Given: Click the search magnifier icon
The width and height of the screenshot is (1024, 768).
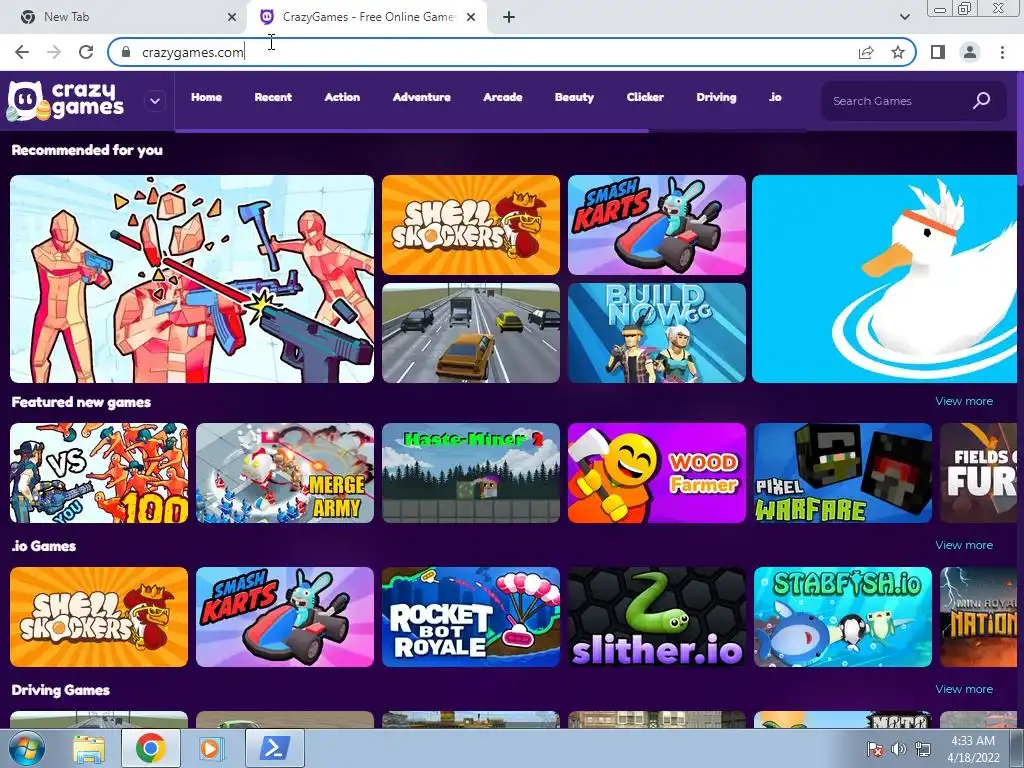Looking at the screenshot, I should (982, 101).
